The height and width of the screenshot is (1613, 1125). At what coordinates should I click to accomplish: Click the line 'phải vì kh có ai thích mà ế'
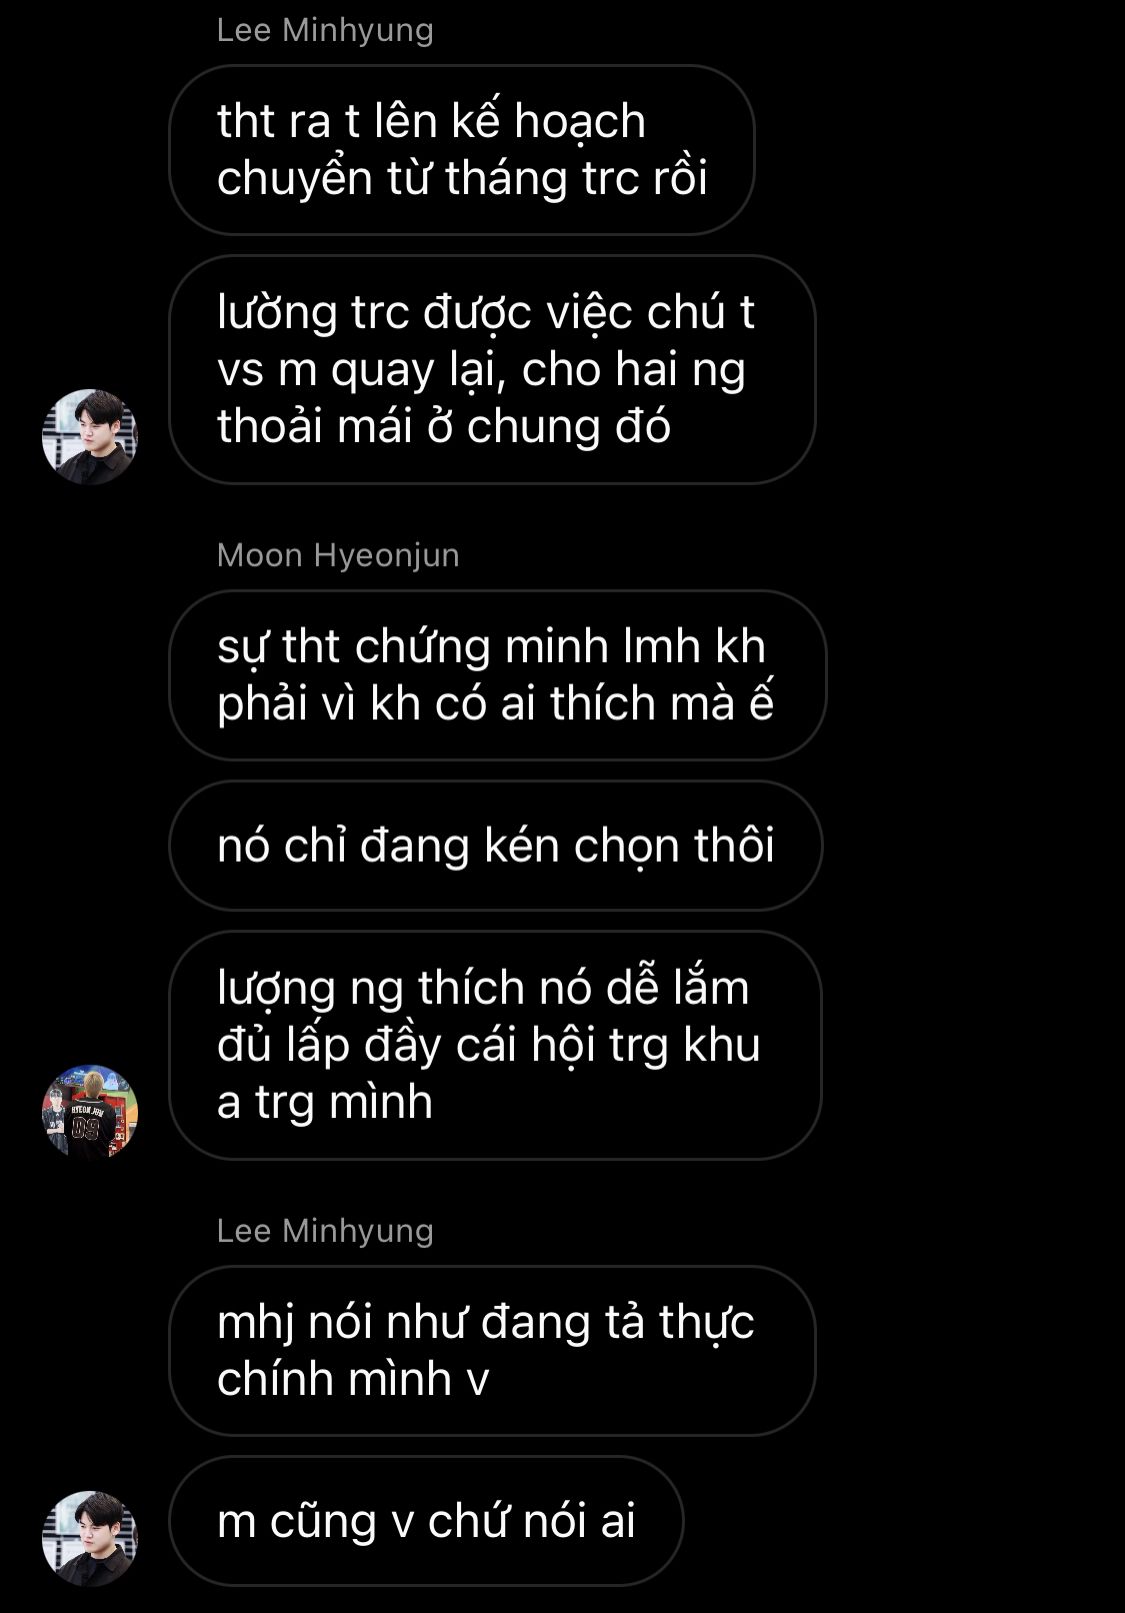click(x=496, y=704)
